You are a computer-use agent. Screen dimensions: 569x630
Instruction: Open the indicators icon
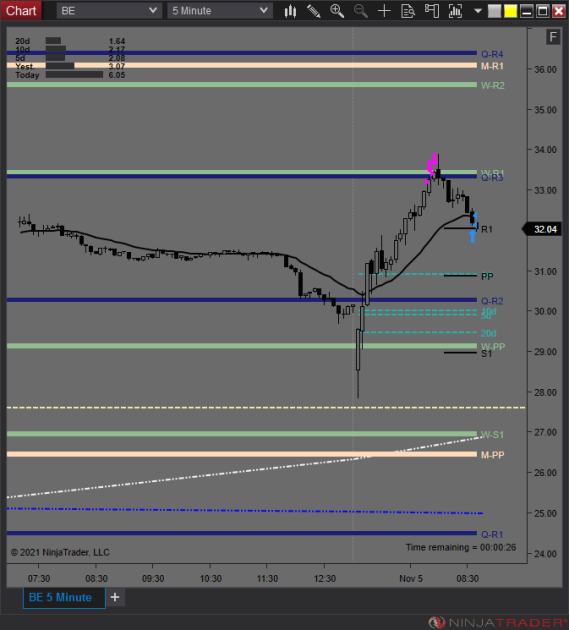click(455, 11)
